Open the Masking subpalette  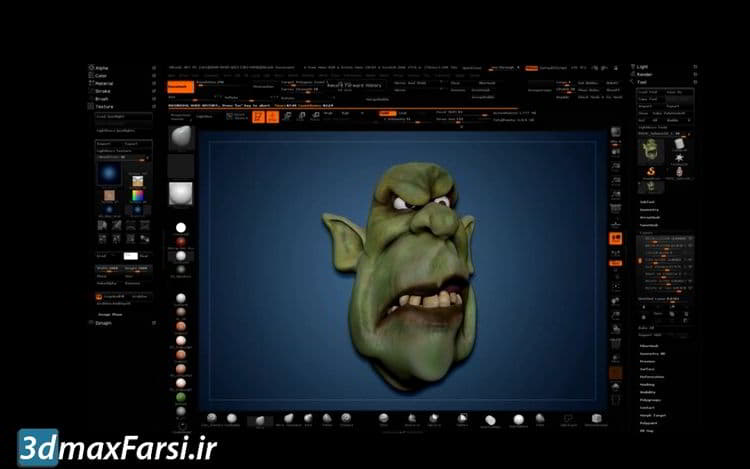(647, 384)
